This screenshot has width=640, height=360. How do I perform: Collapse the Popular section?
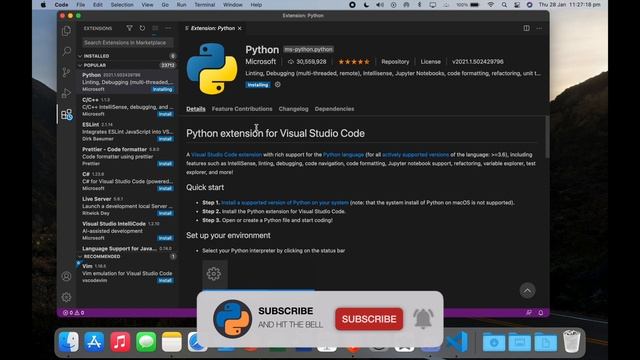pos(128,65)
